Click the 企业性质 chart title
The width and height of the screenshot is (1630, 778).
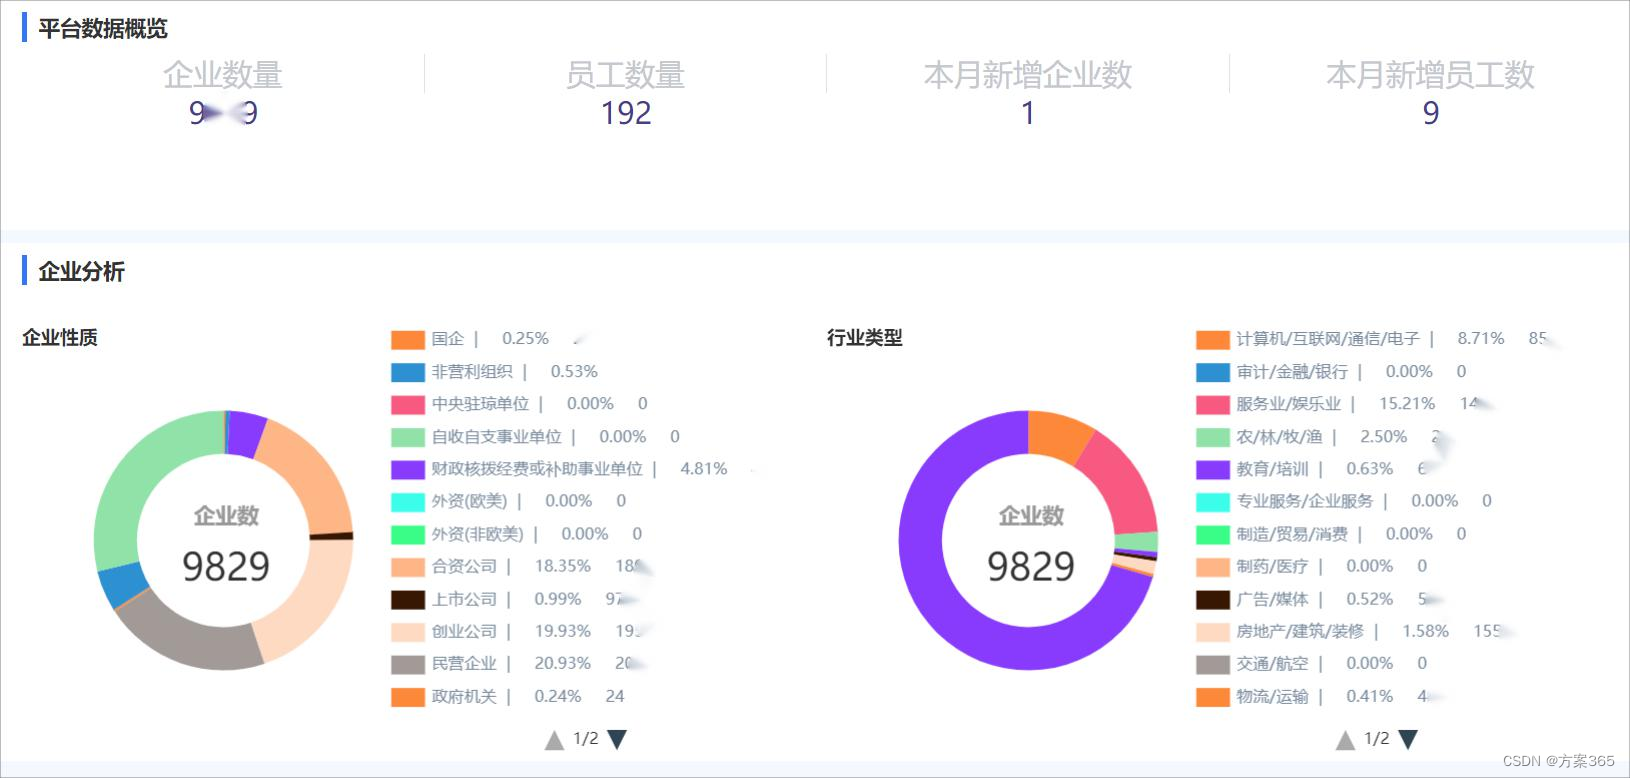60,338
